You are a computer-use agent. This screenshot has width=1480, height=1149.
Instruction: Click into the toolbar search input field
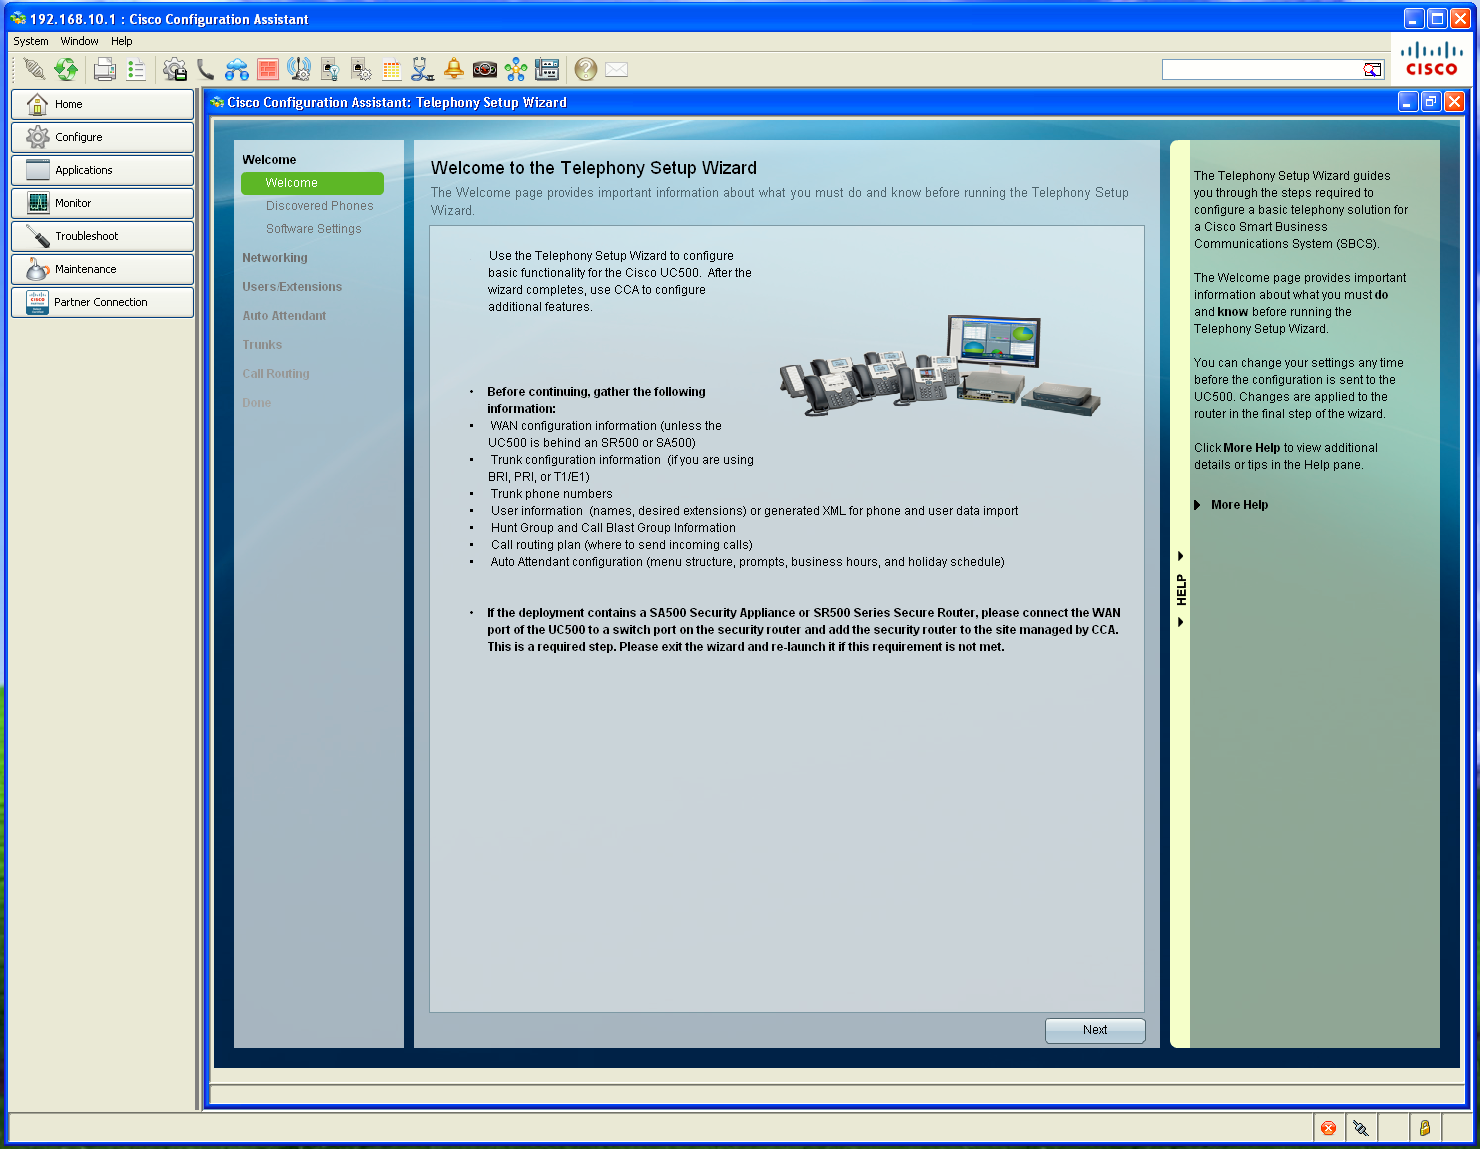click(x=1262, y=69)
